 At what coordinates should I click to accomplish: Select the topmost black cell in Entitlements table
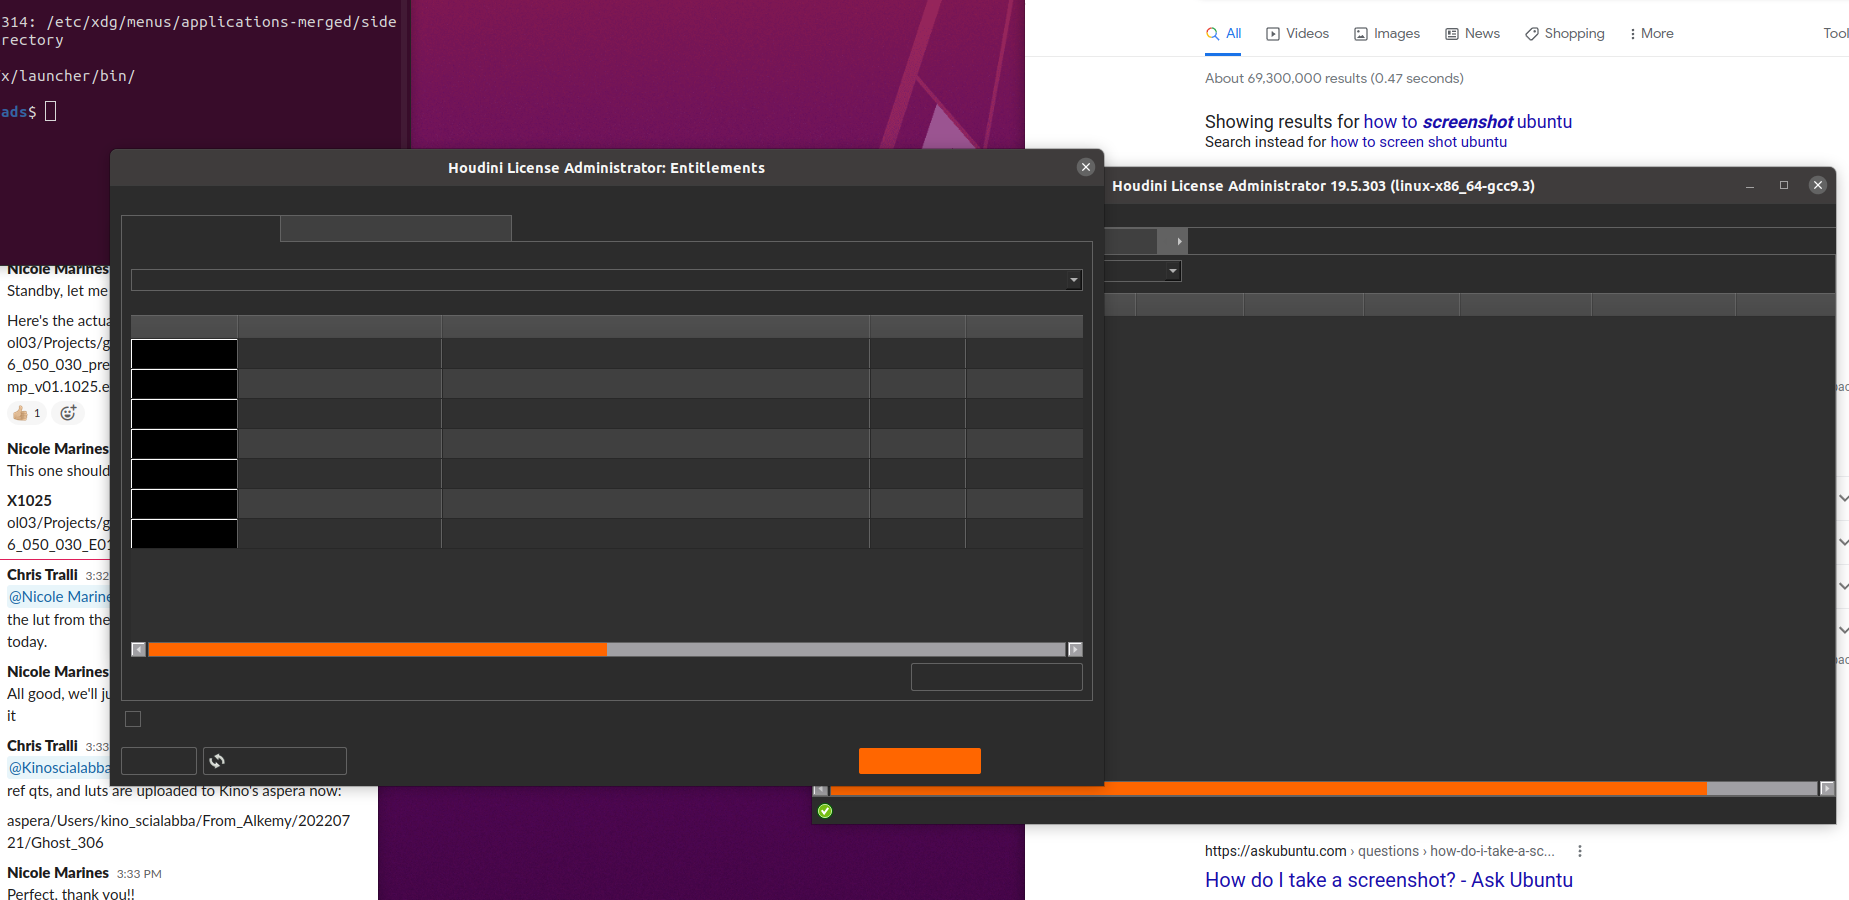tap(184, 354)
